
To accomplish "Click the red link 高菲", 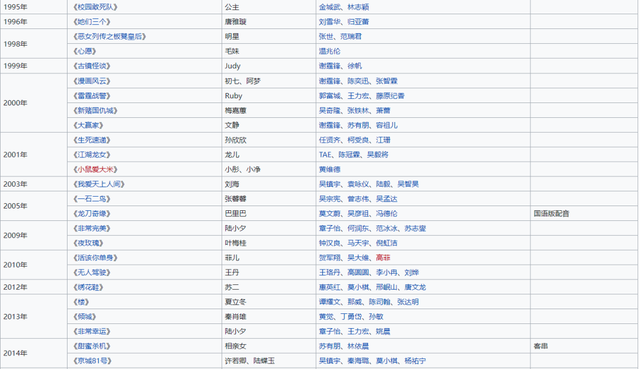I will 383,258.
